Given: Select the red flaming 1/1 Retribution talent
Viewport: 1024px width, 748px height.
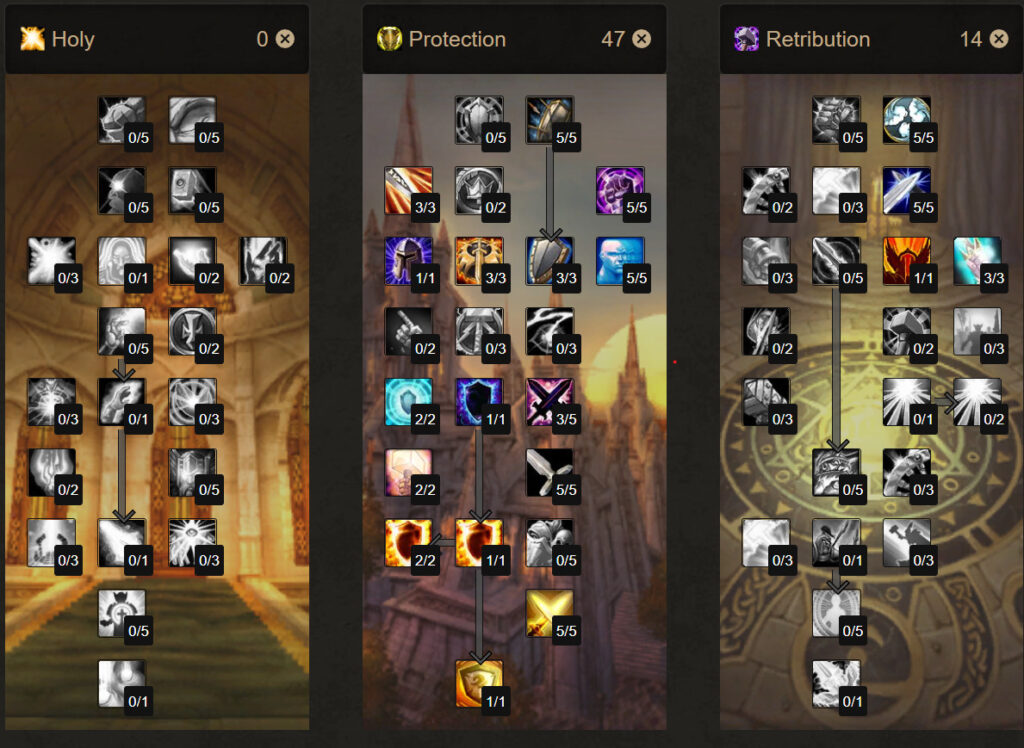Looking at the screenshot, I should 907,261.
